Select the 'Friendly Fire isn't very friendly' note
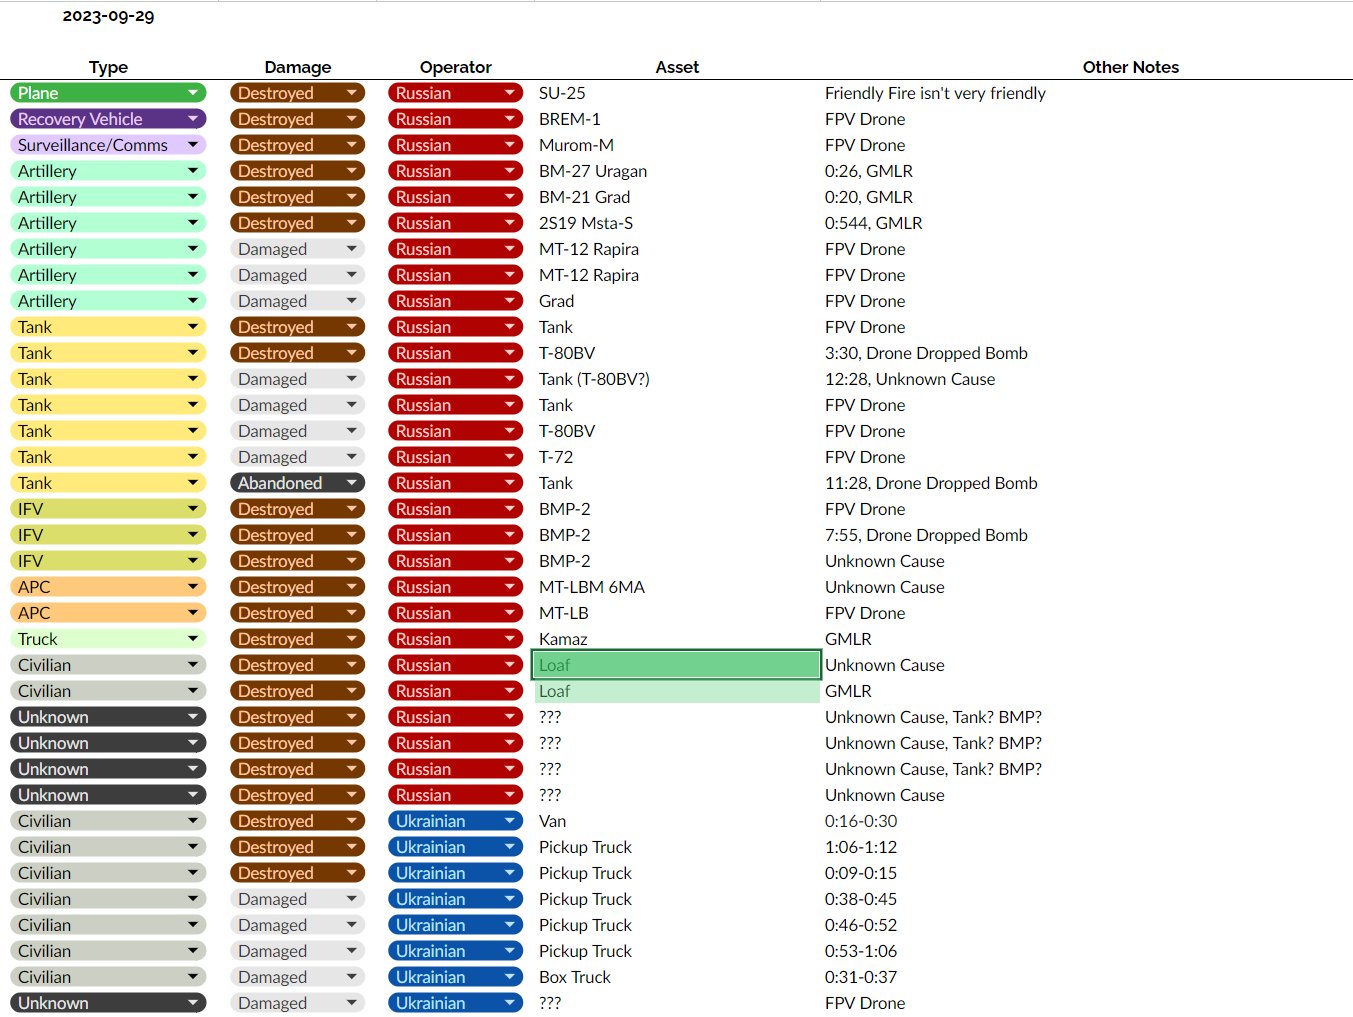 pos(935,93)
